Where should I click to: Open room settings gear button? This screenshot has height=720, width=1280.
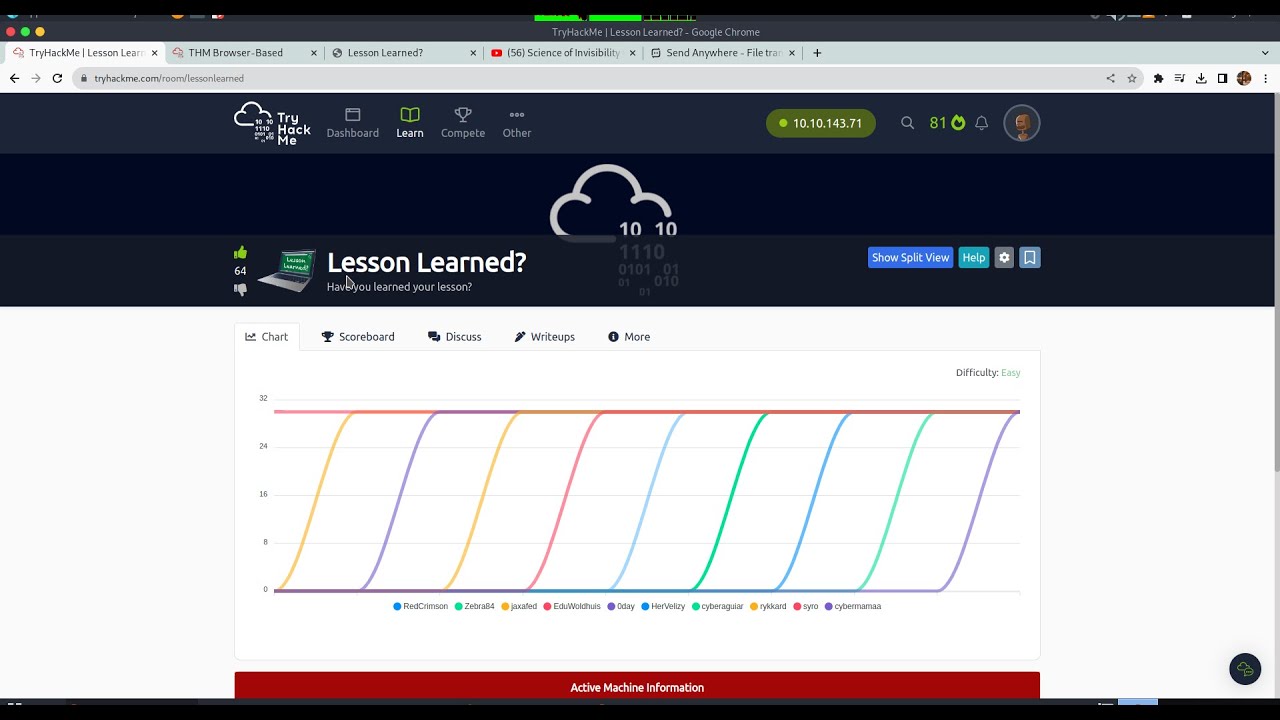tap(1004, 257)
